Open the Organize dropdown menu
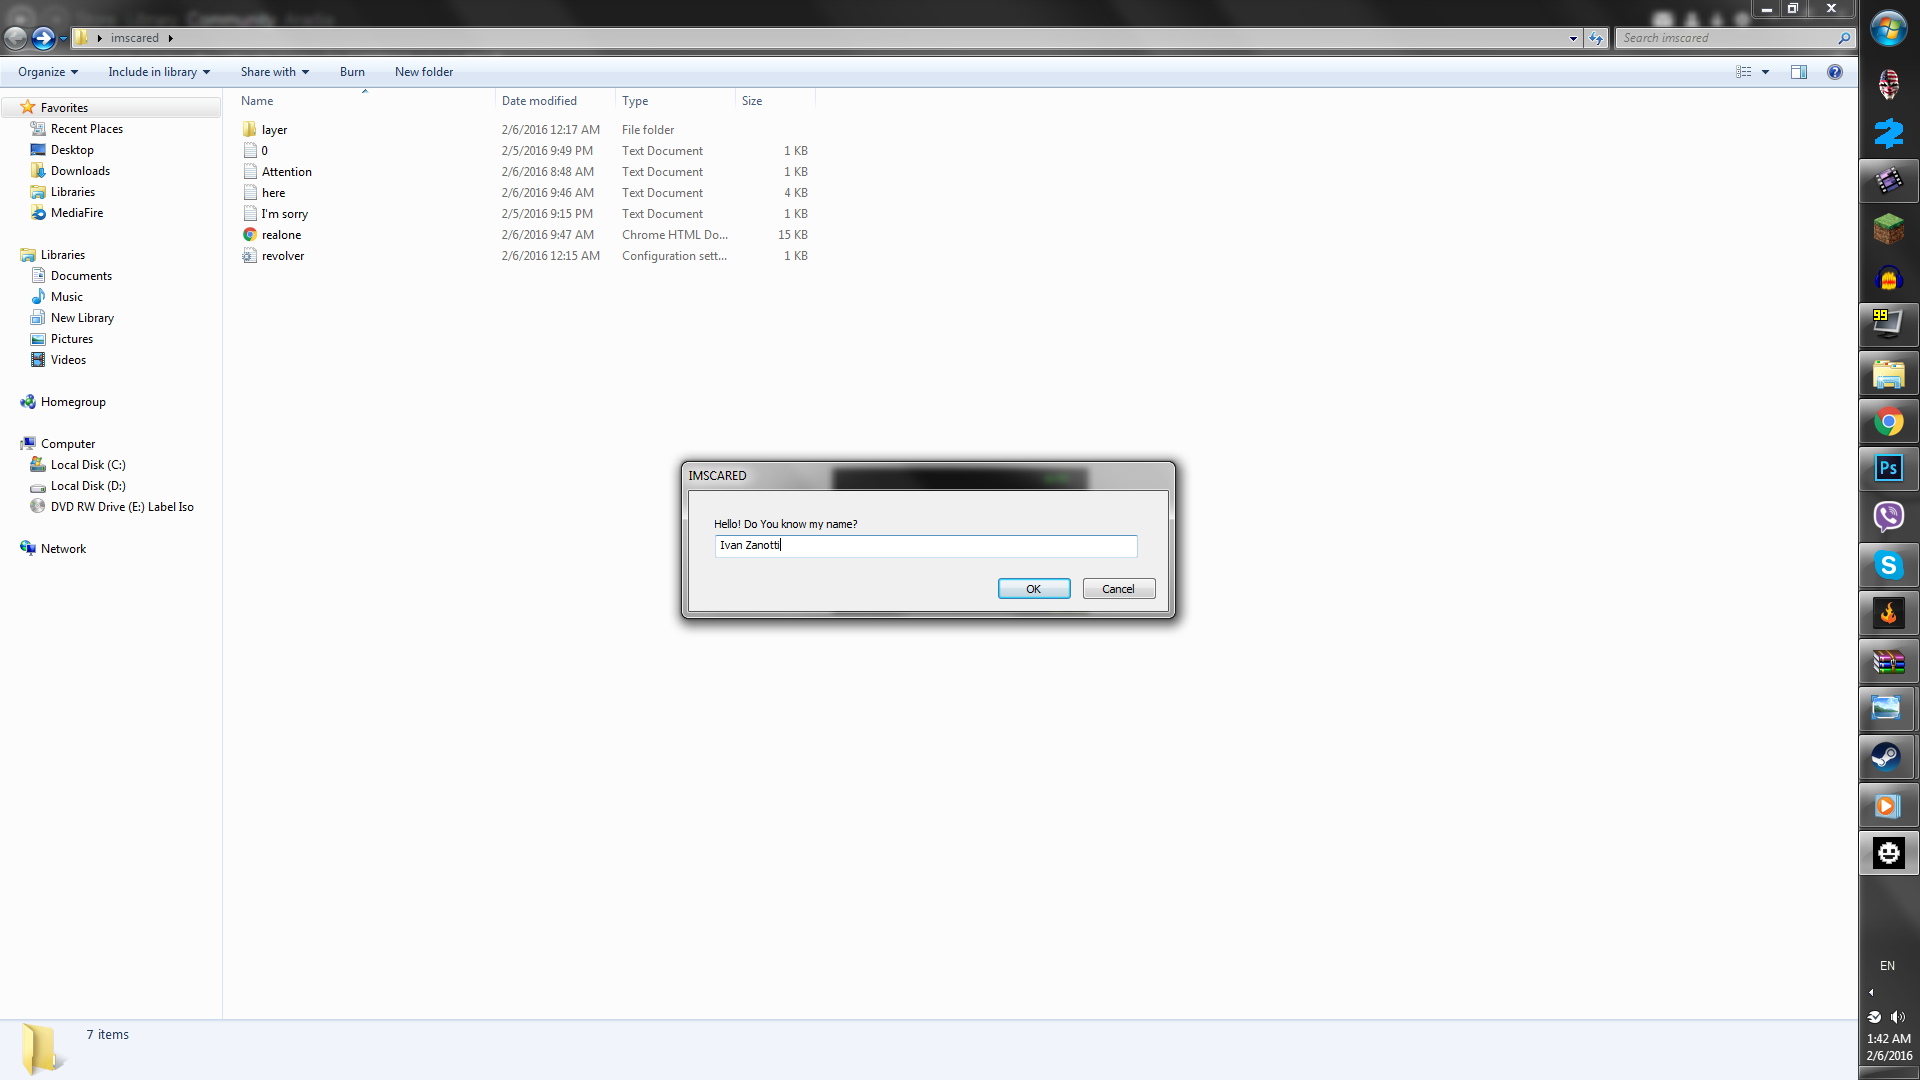Viewport: 1920px width, 1080px height. 47,72
